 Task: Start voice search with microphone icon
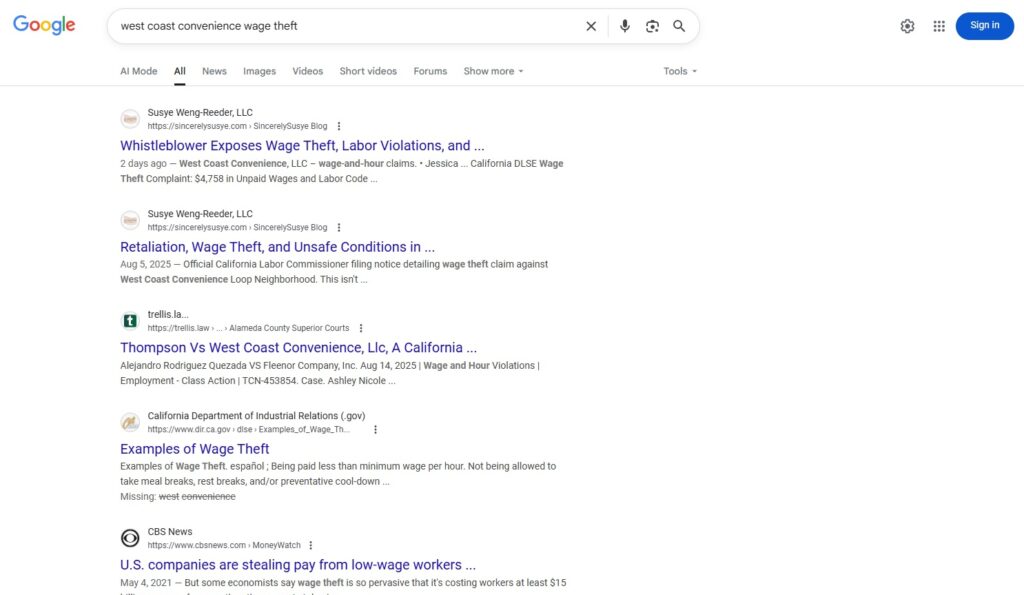[x=625, y=26]
